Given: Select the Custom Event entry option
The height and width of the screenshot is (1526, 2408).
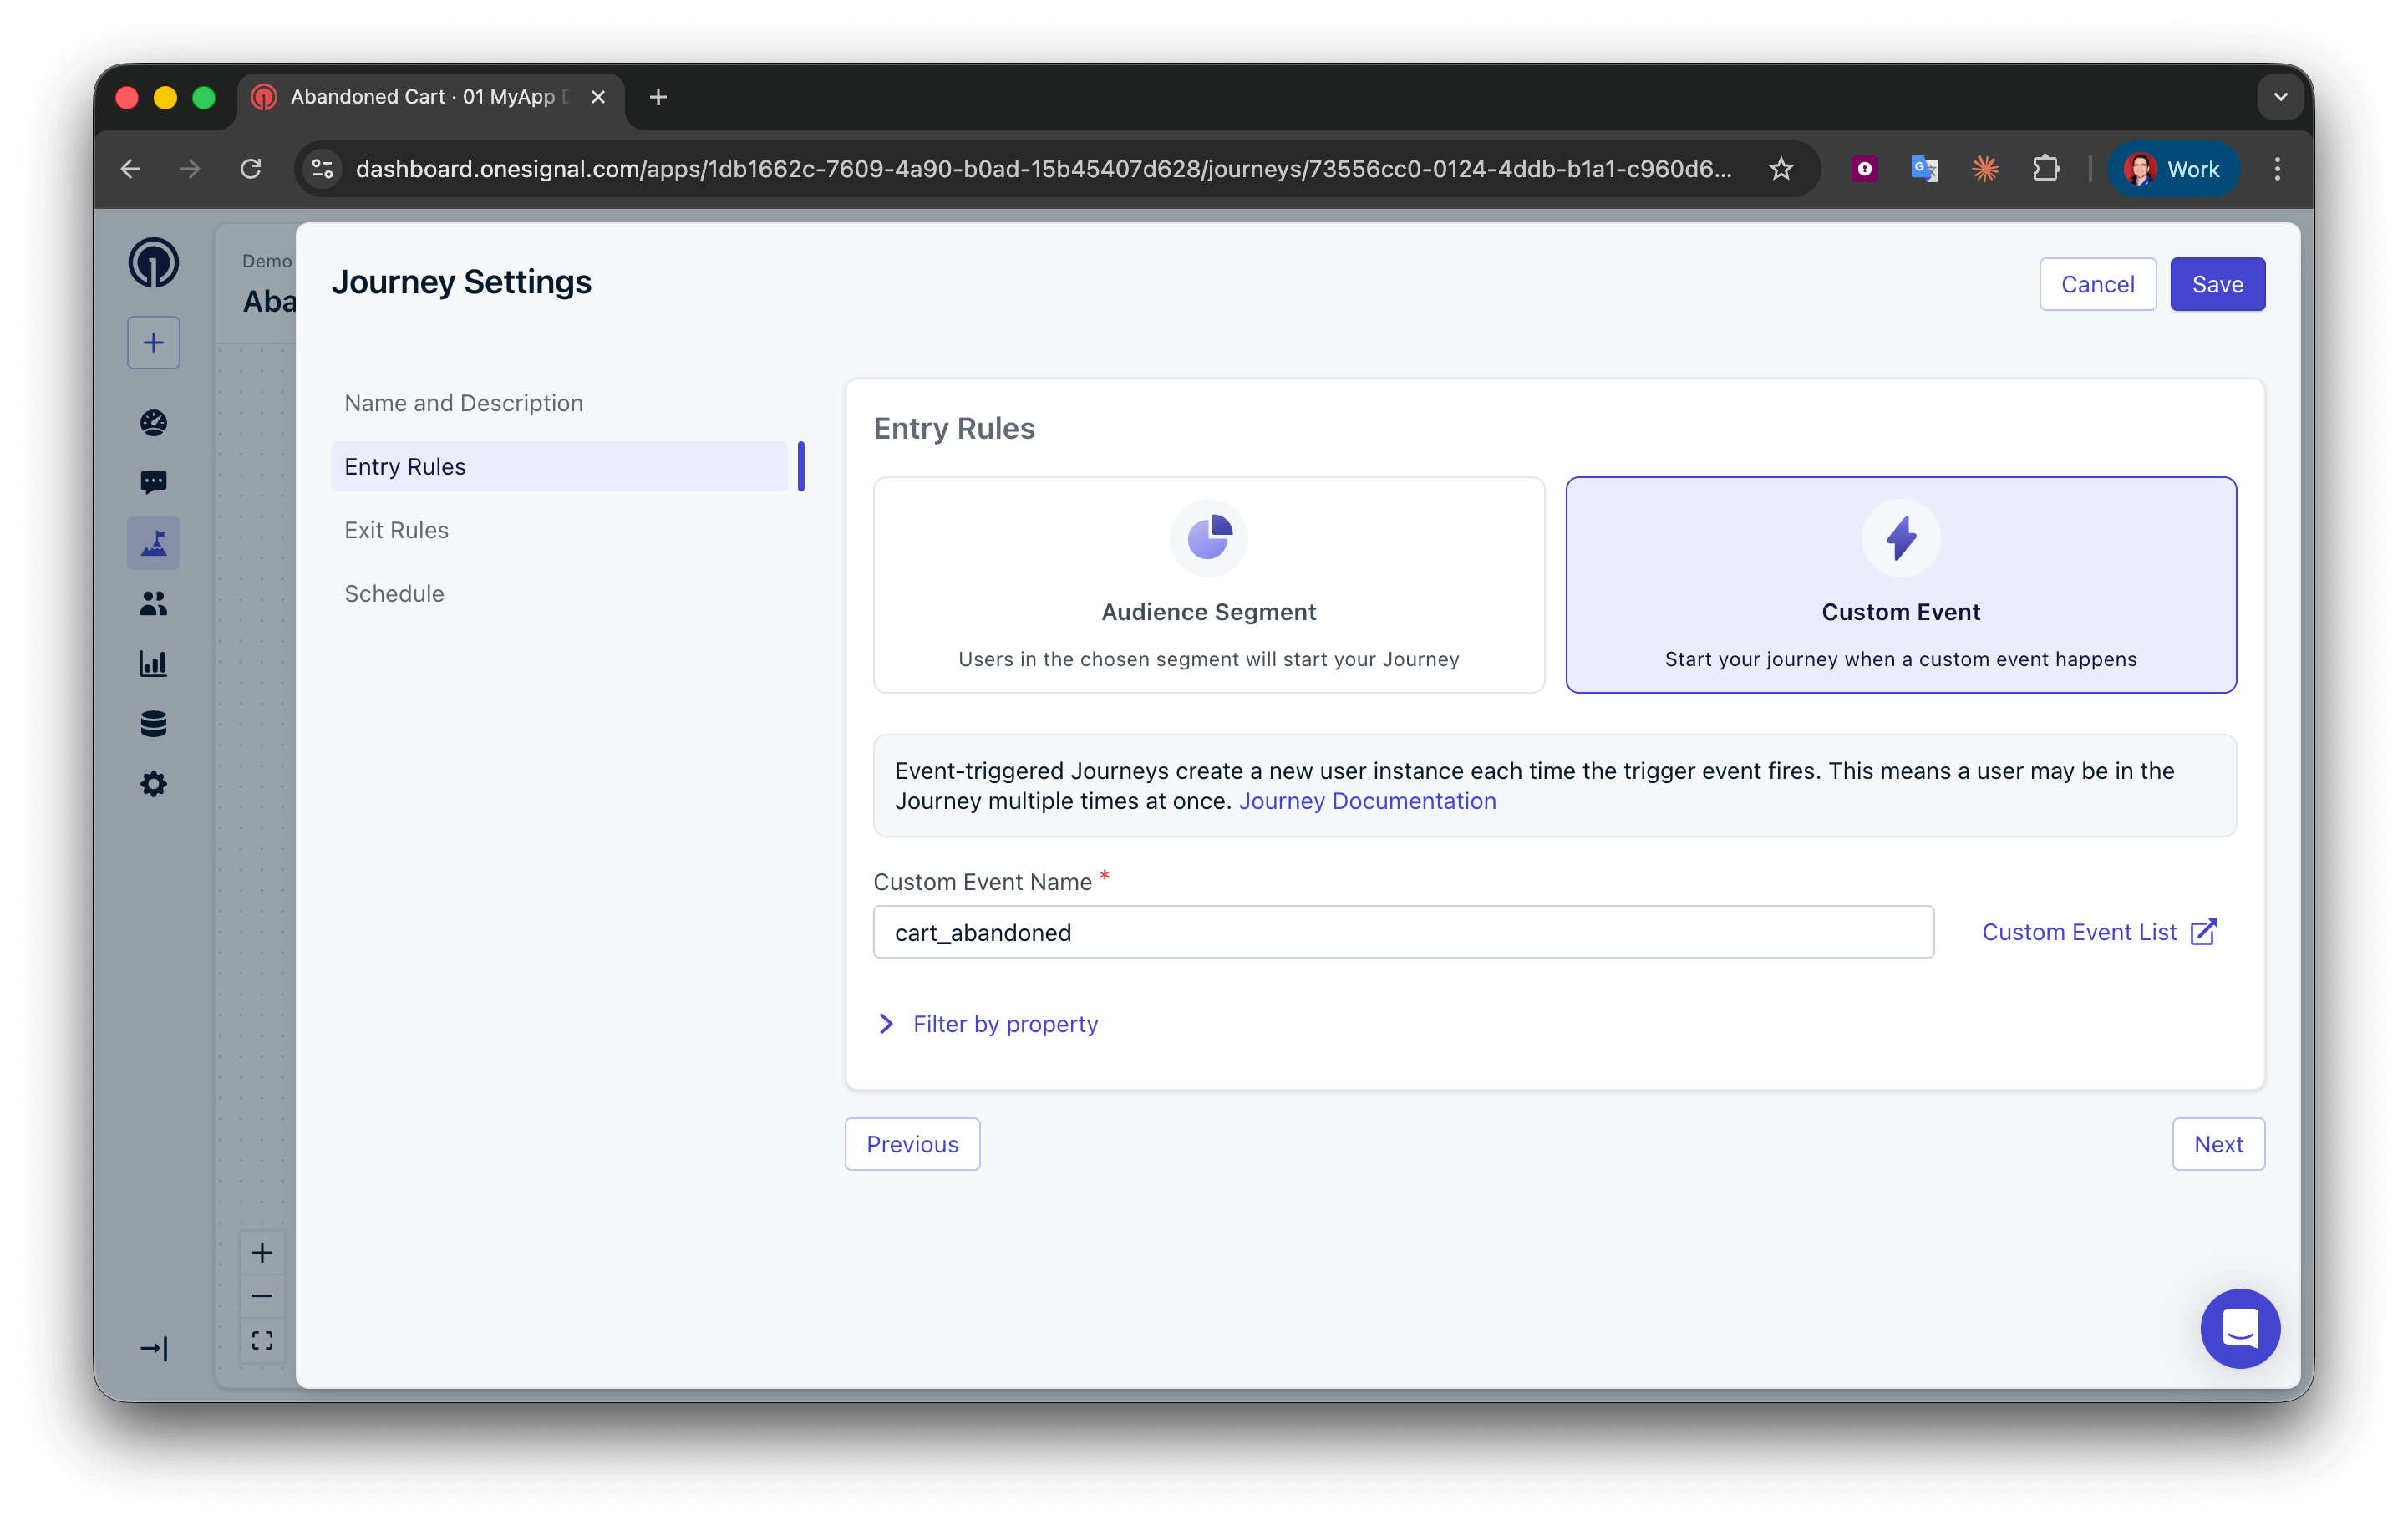Looking at the screenshot, I should click(1900, 585).
